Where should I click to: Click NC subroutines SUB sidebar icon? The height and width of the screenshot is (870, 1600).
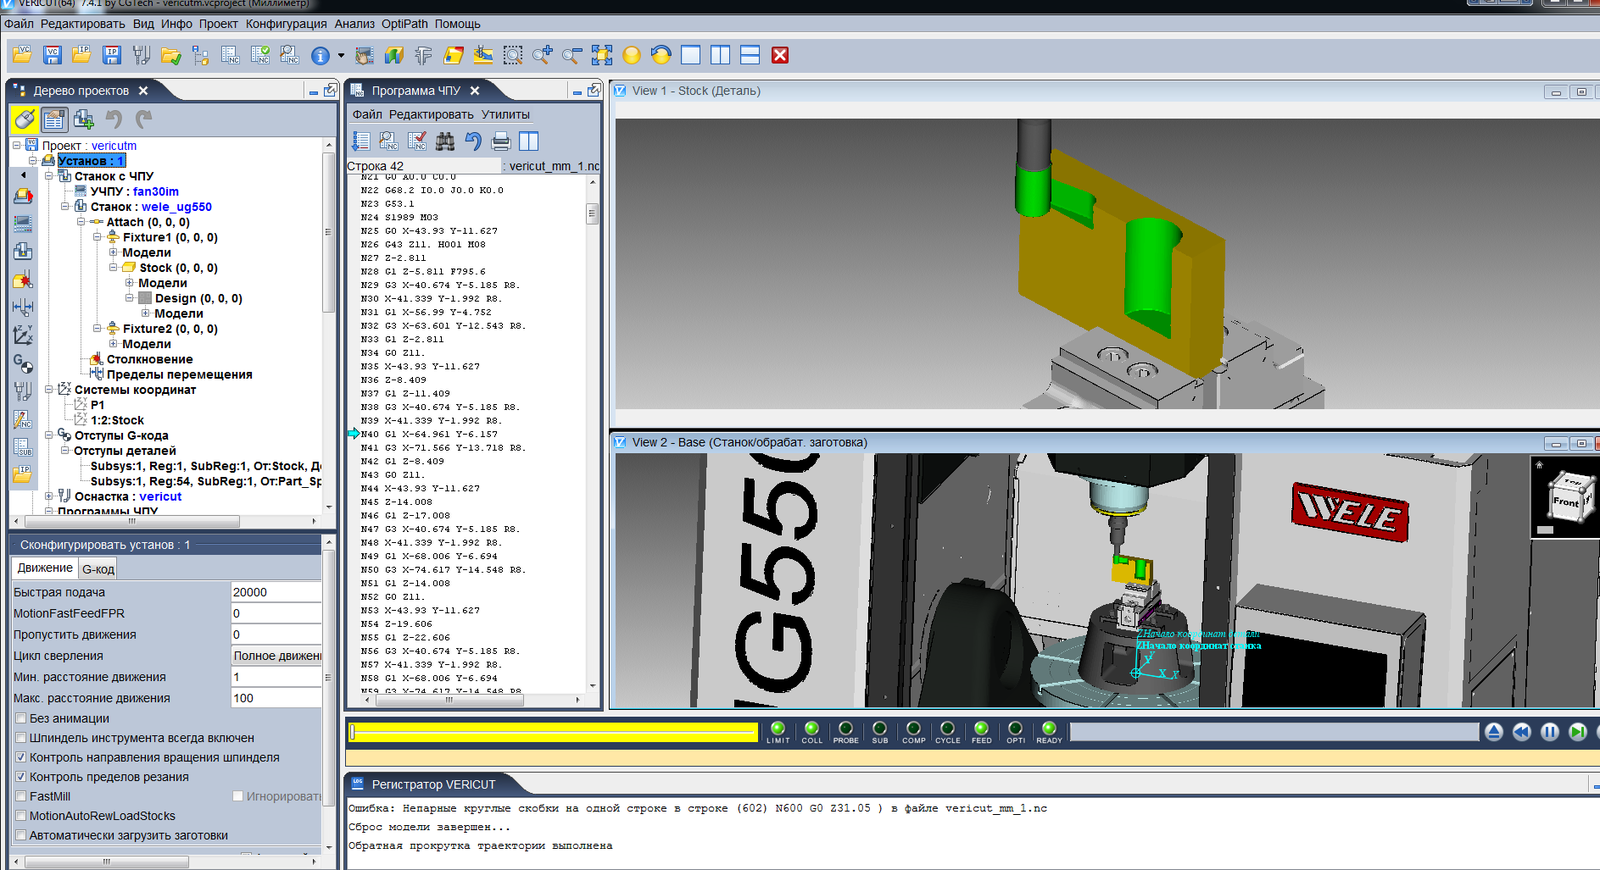[23, 447]
